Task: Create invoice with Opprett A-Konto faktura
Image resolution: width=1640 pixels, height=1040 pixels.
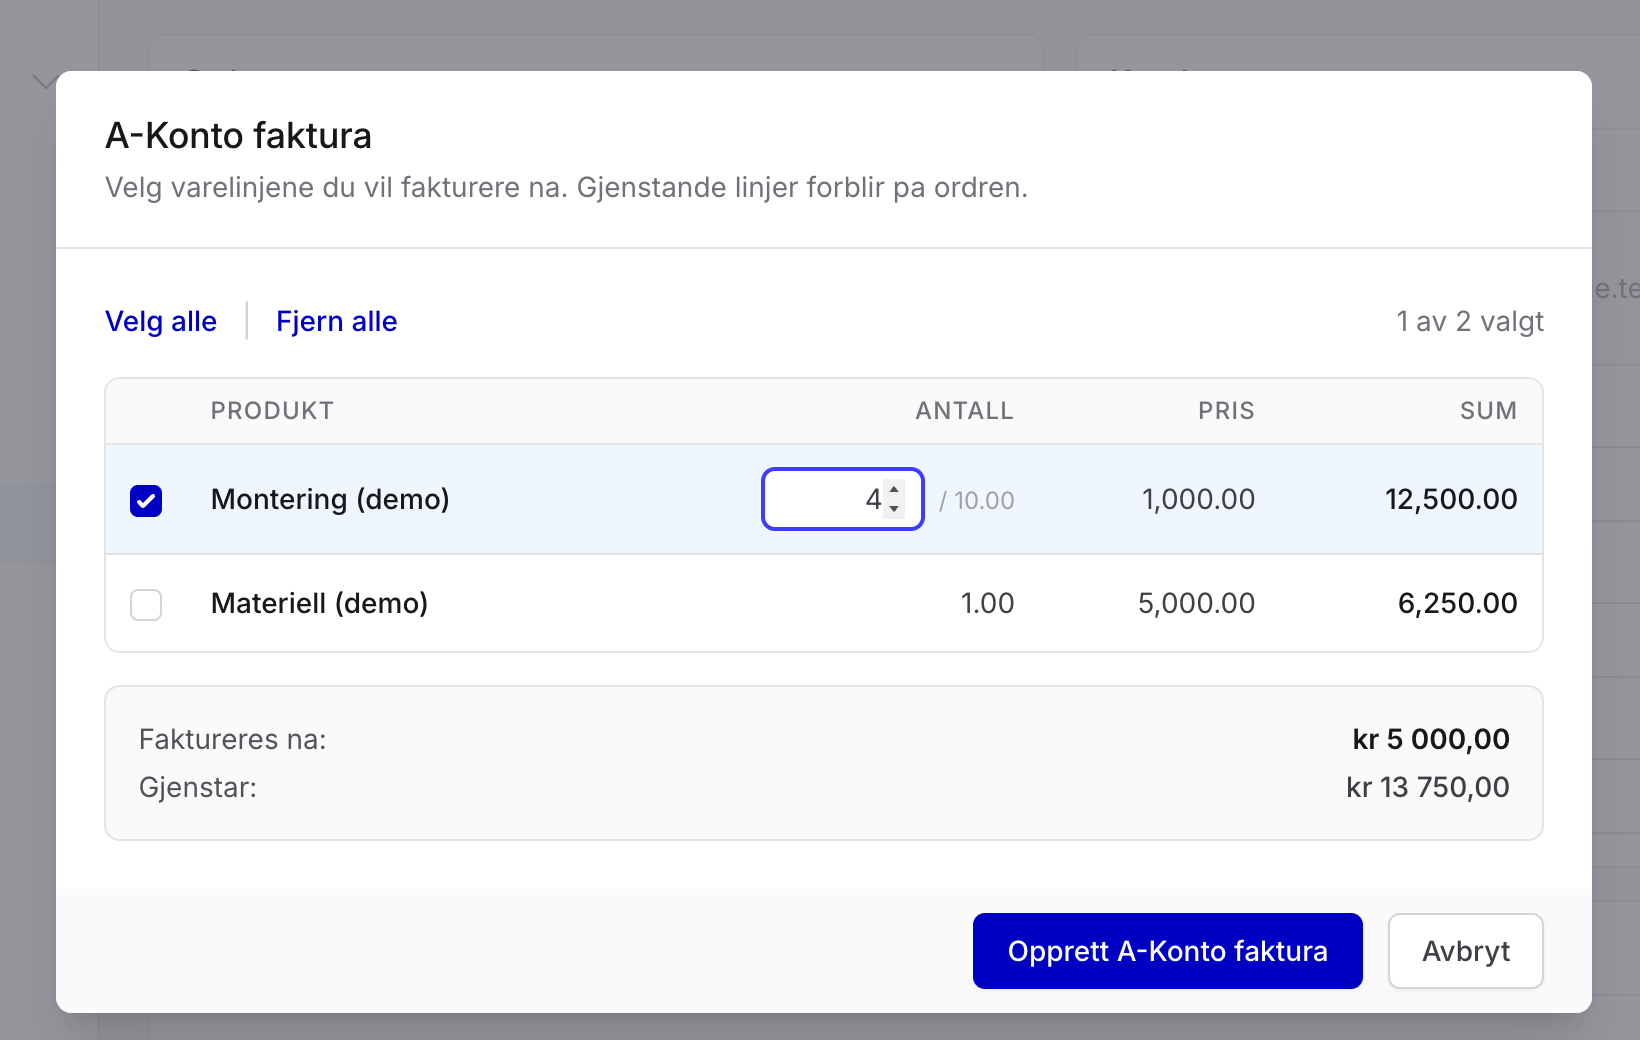Action: [x=1167, y=951]
